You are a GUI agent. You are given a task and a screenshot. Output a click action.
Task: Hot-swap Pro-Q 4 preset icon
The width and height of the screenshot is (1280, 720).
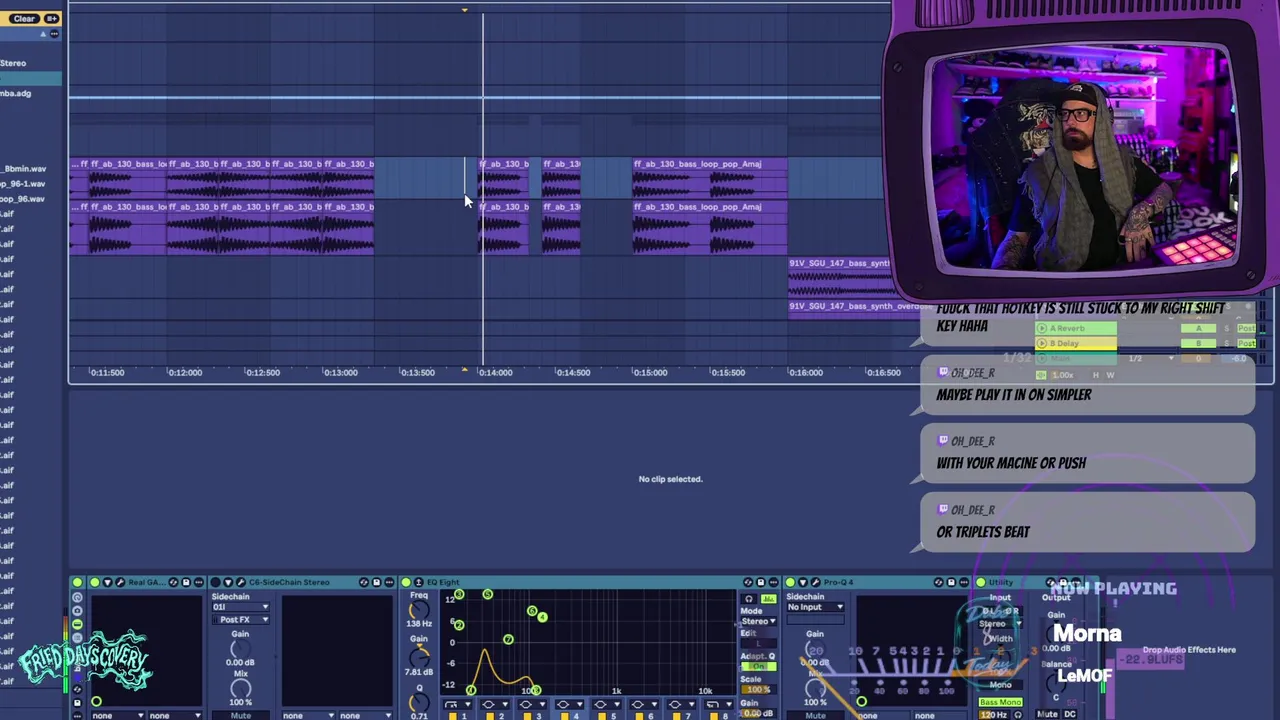click(x=939, y=582)
